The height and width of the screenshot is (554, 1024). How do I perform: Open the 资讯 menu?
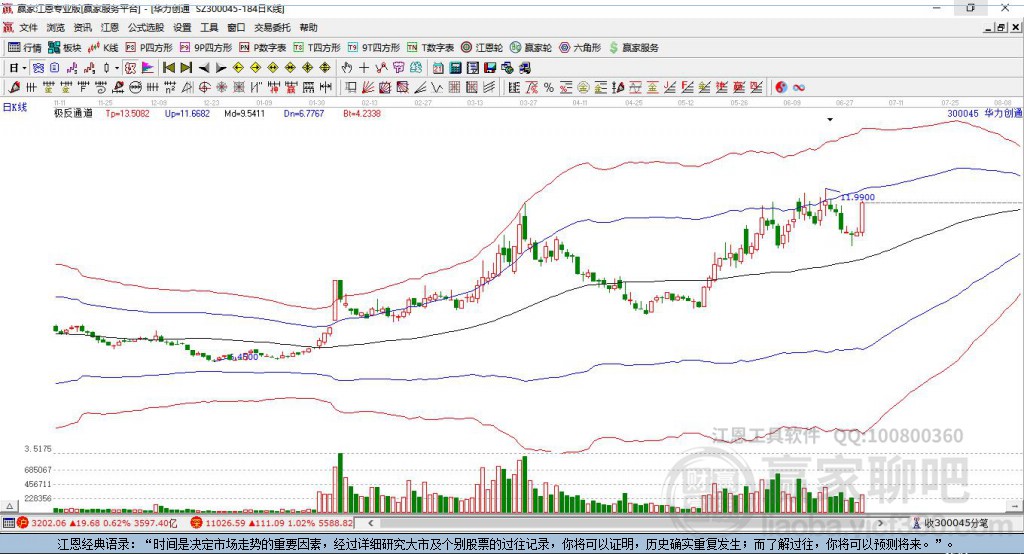pos(82,27)
